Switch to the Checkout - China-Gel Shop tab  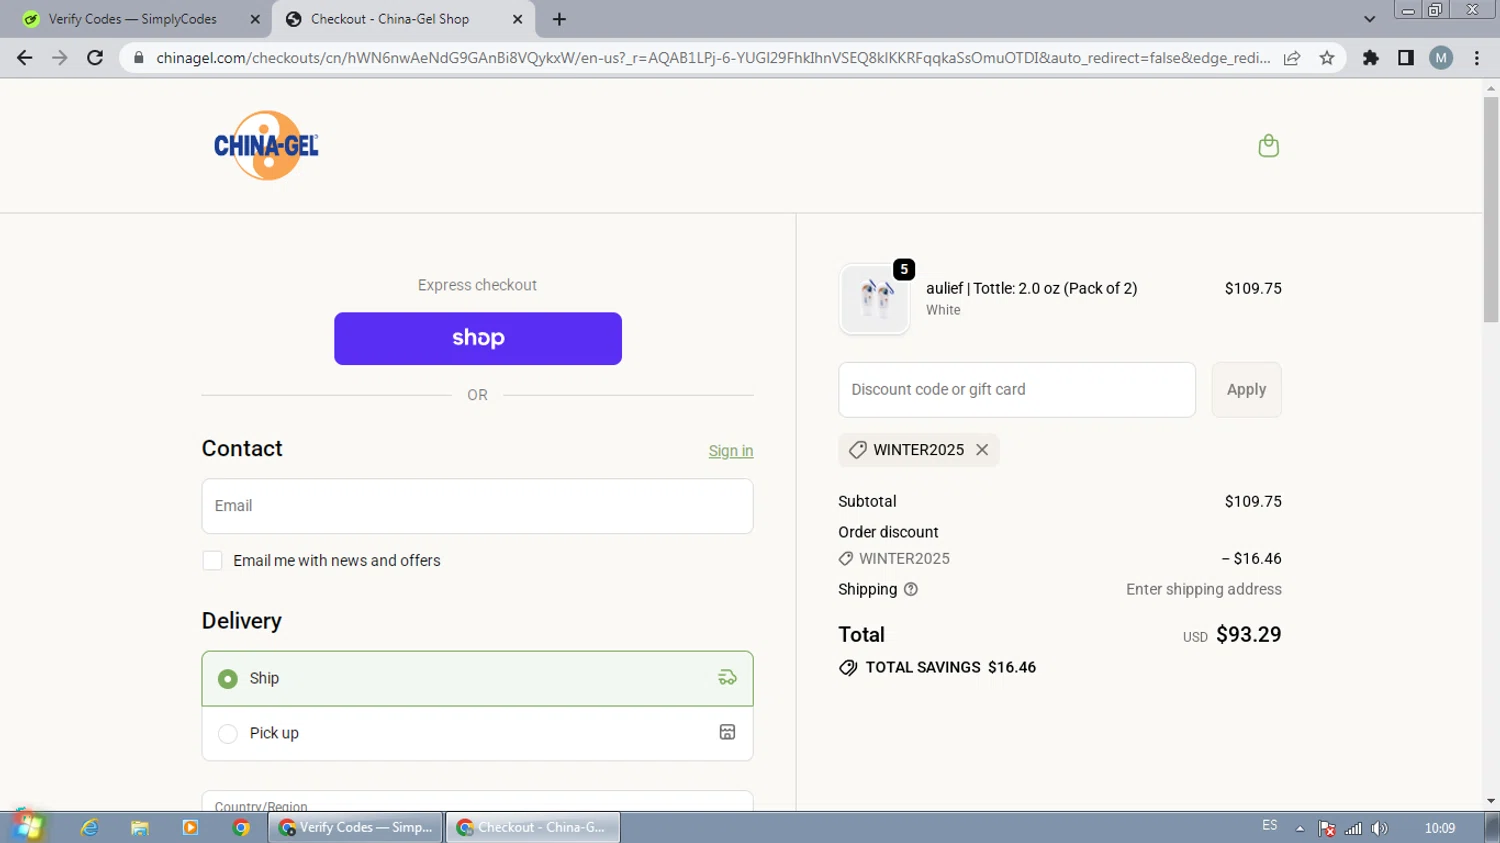click(x=403, y=19)
